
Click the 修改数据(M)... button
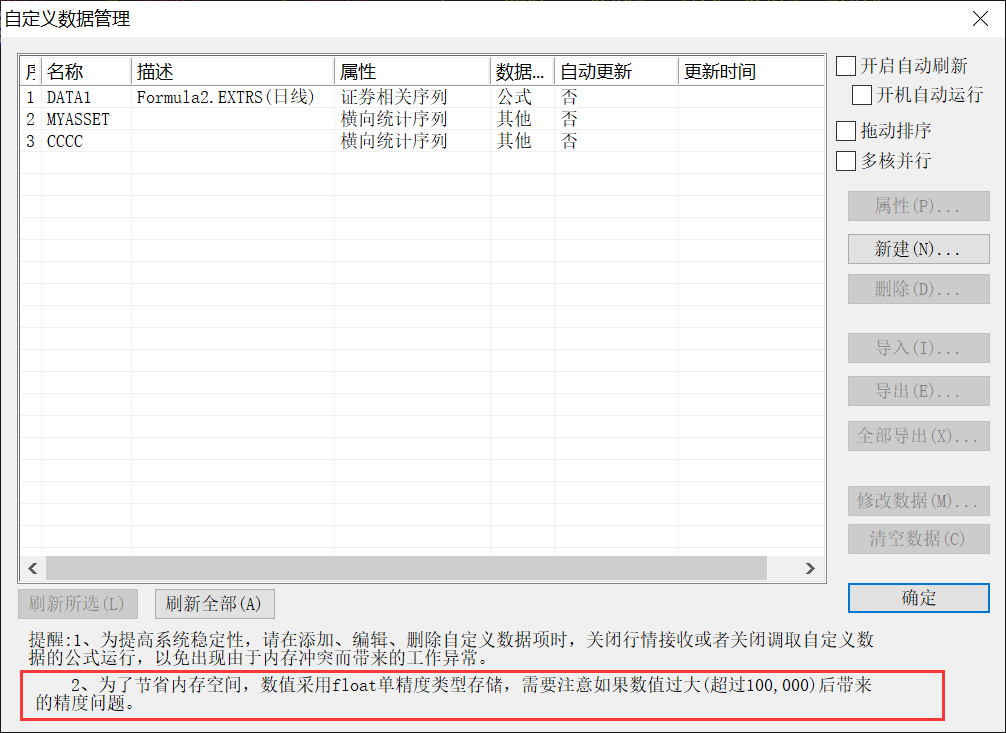[x=919, y=501]
